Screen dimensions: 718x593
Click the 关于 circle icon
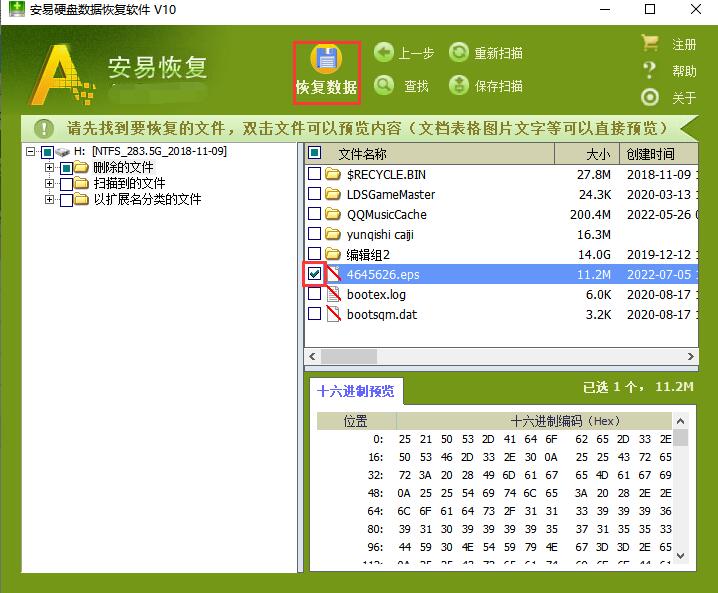pos(650,97)
